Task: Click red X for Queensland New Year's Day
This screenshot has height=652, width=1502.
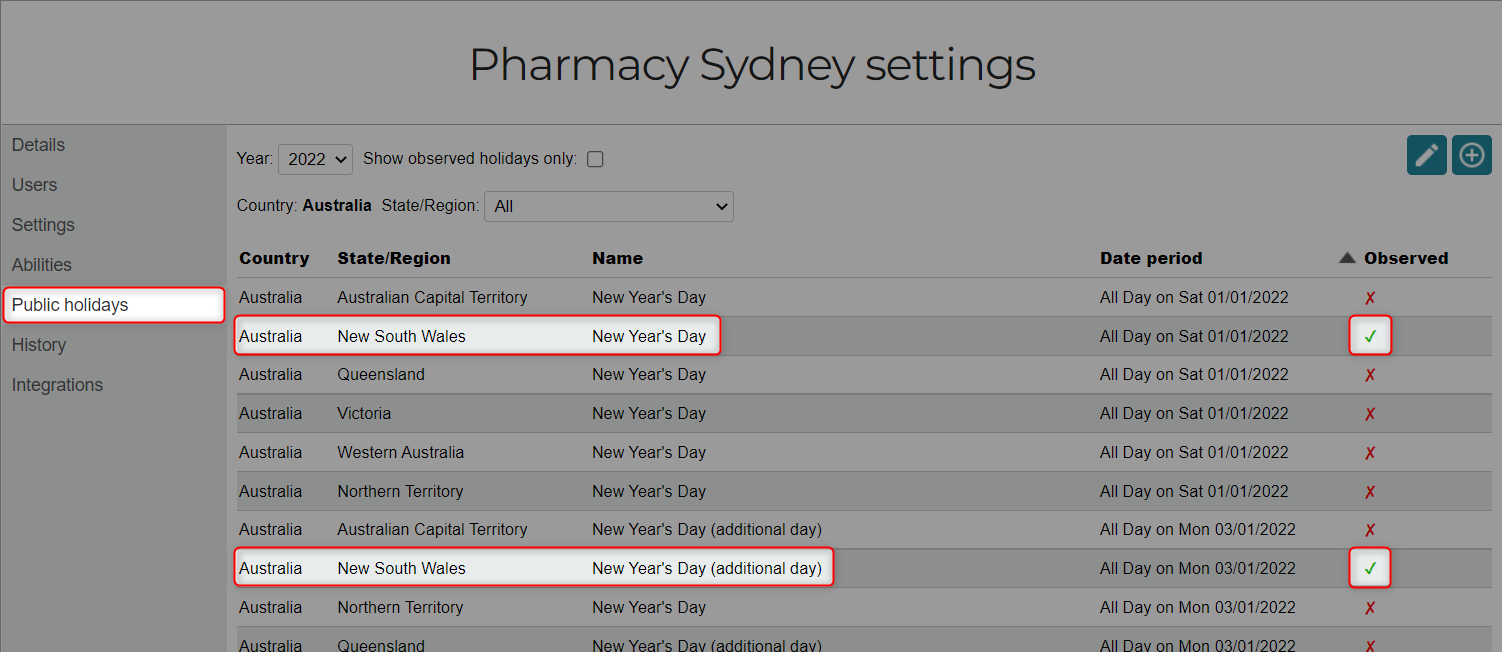Action: 1370,375
